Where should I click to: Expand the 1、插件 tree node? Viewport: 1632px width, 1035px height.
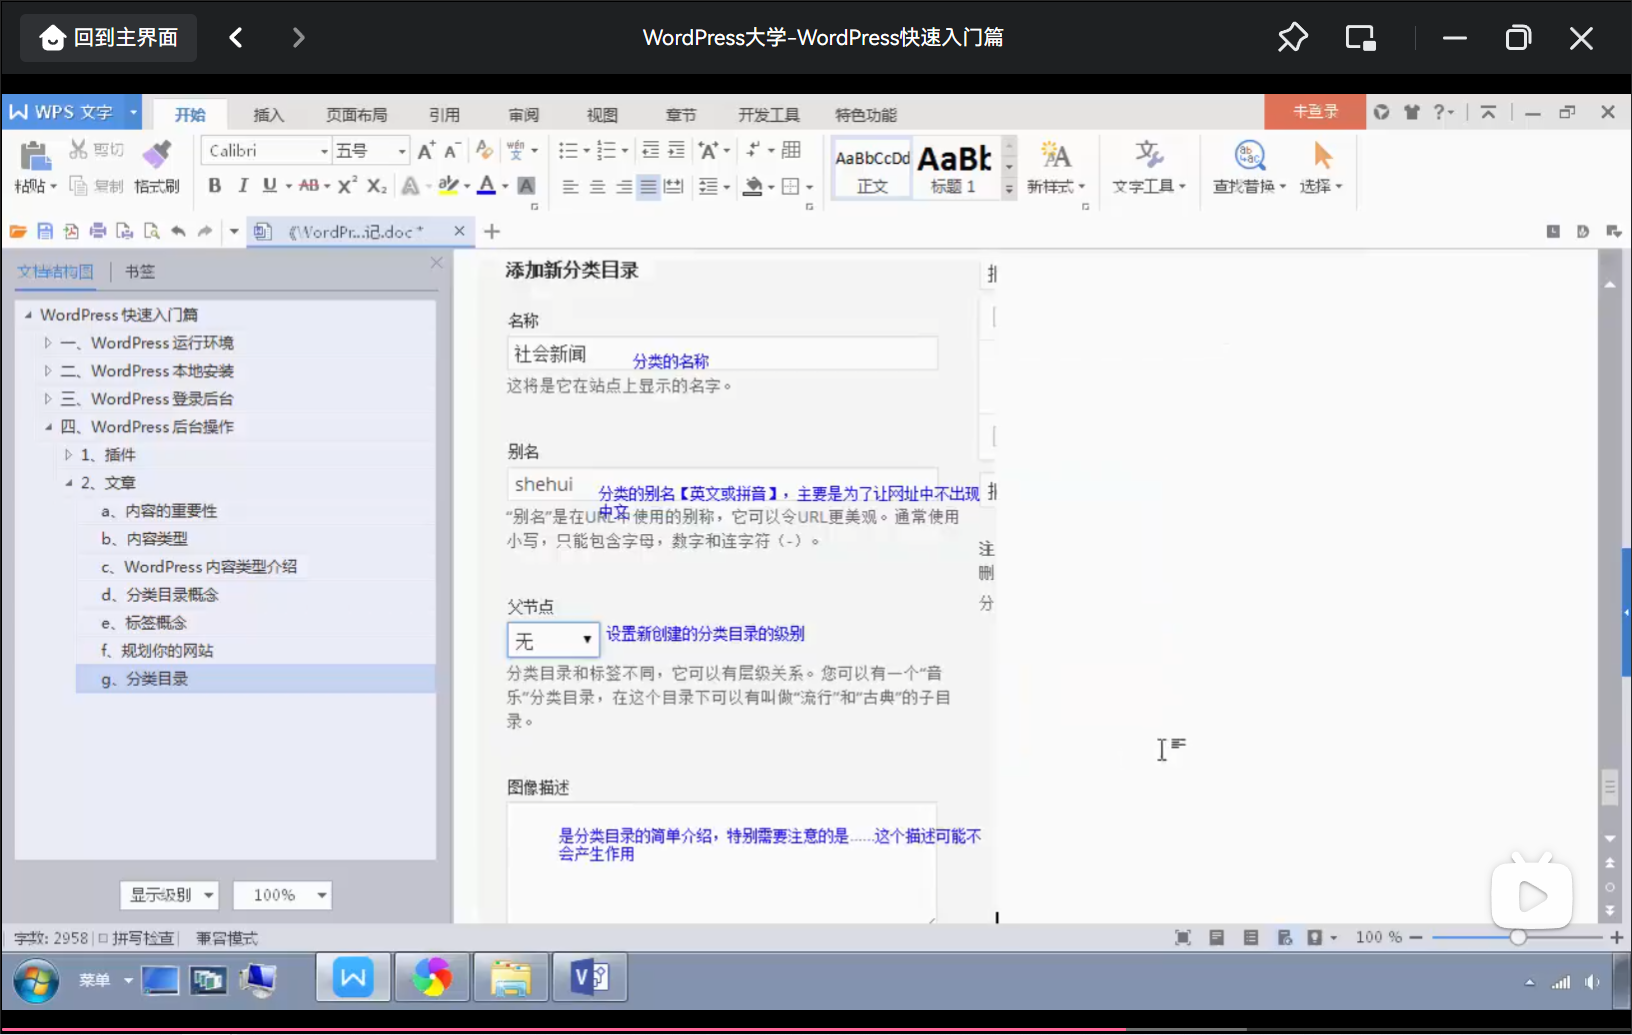[68, 455]
